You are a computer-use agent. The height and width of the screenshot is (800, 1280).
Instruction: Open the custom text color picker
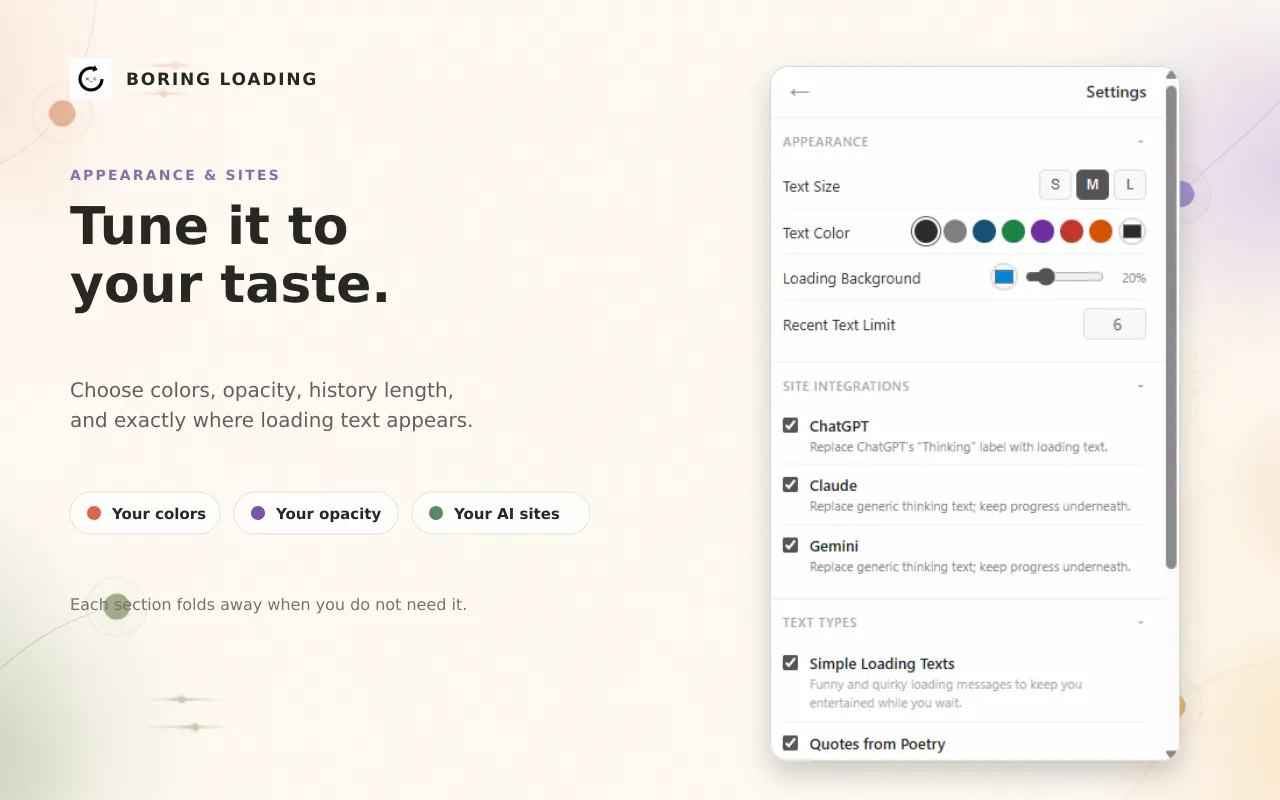pyautogui.click(x=1132, y=232)
